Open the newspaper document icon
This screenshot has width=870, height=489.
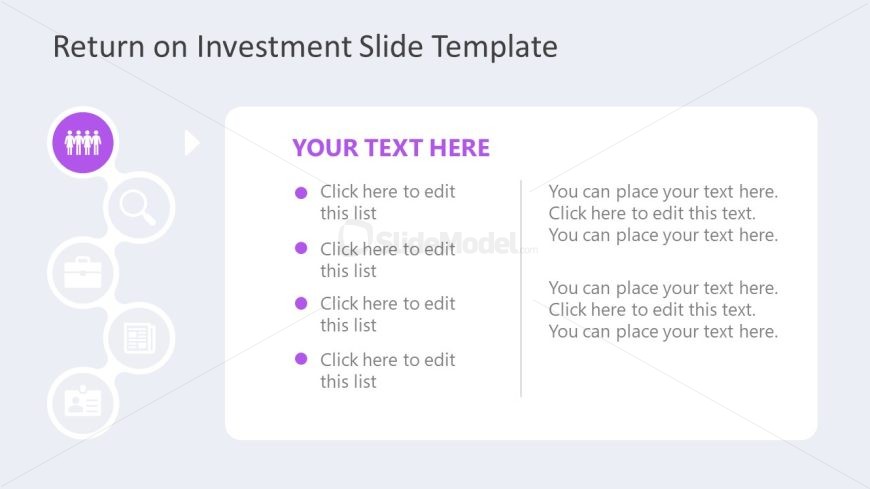point(139,337)
